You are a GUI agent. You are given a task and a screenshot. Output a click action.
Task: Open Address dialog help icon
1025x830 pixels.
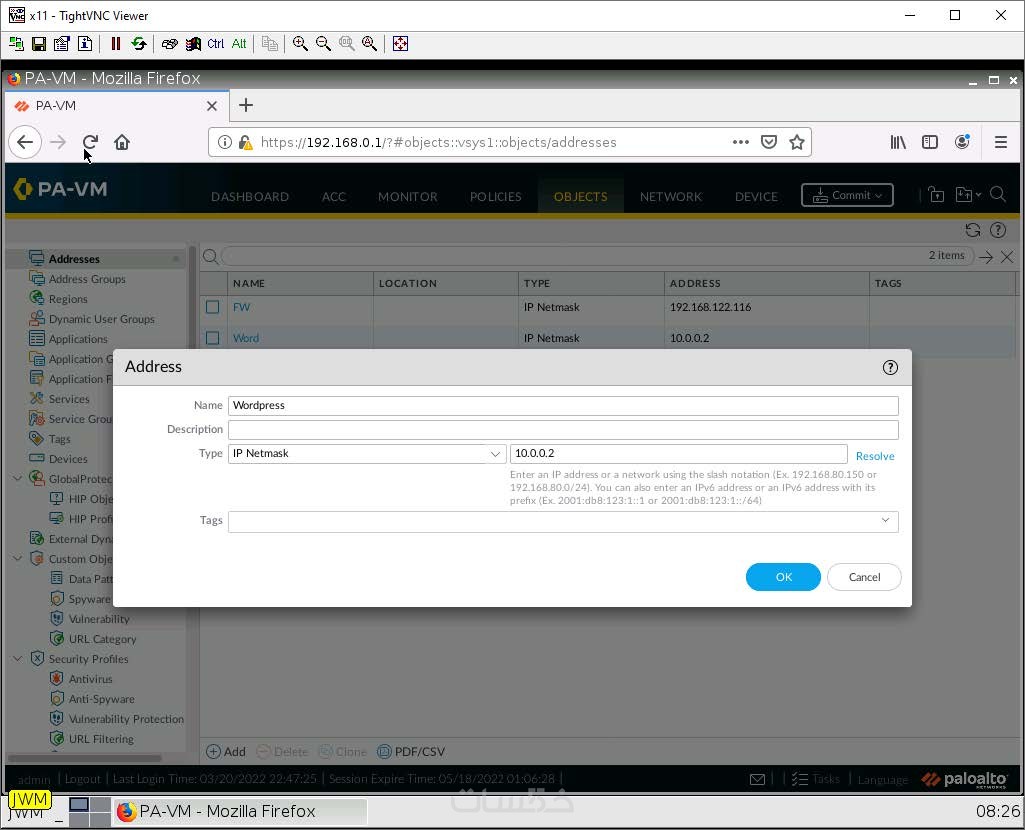point(890,367)
